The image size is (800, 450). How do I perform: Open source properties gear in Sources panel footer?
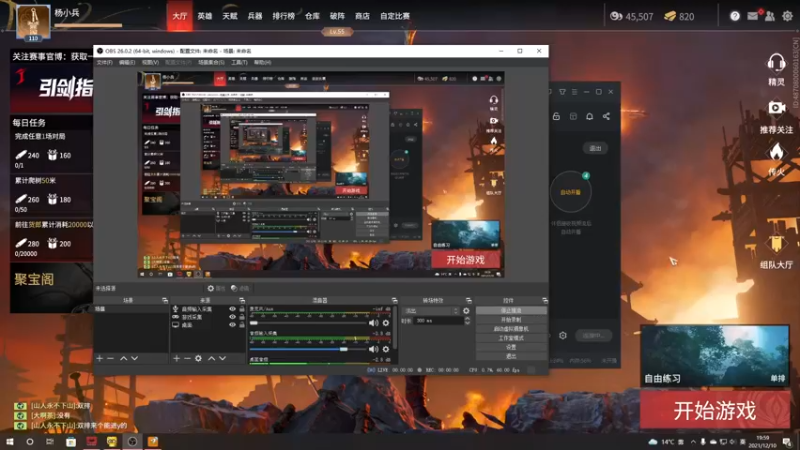(198, 358)
